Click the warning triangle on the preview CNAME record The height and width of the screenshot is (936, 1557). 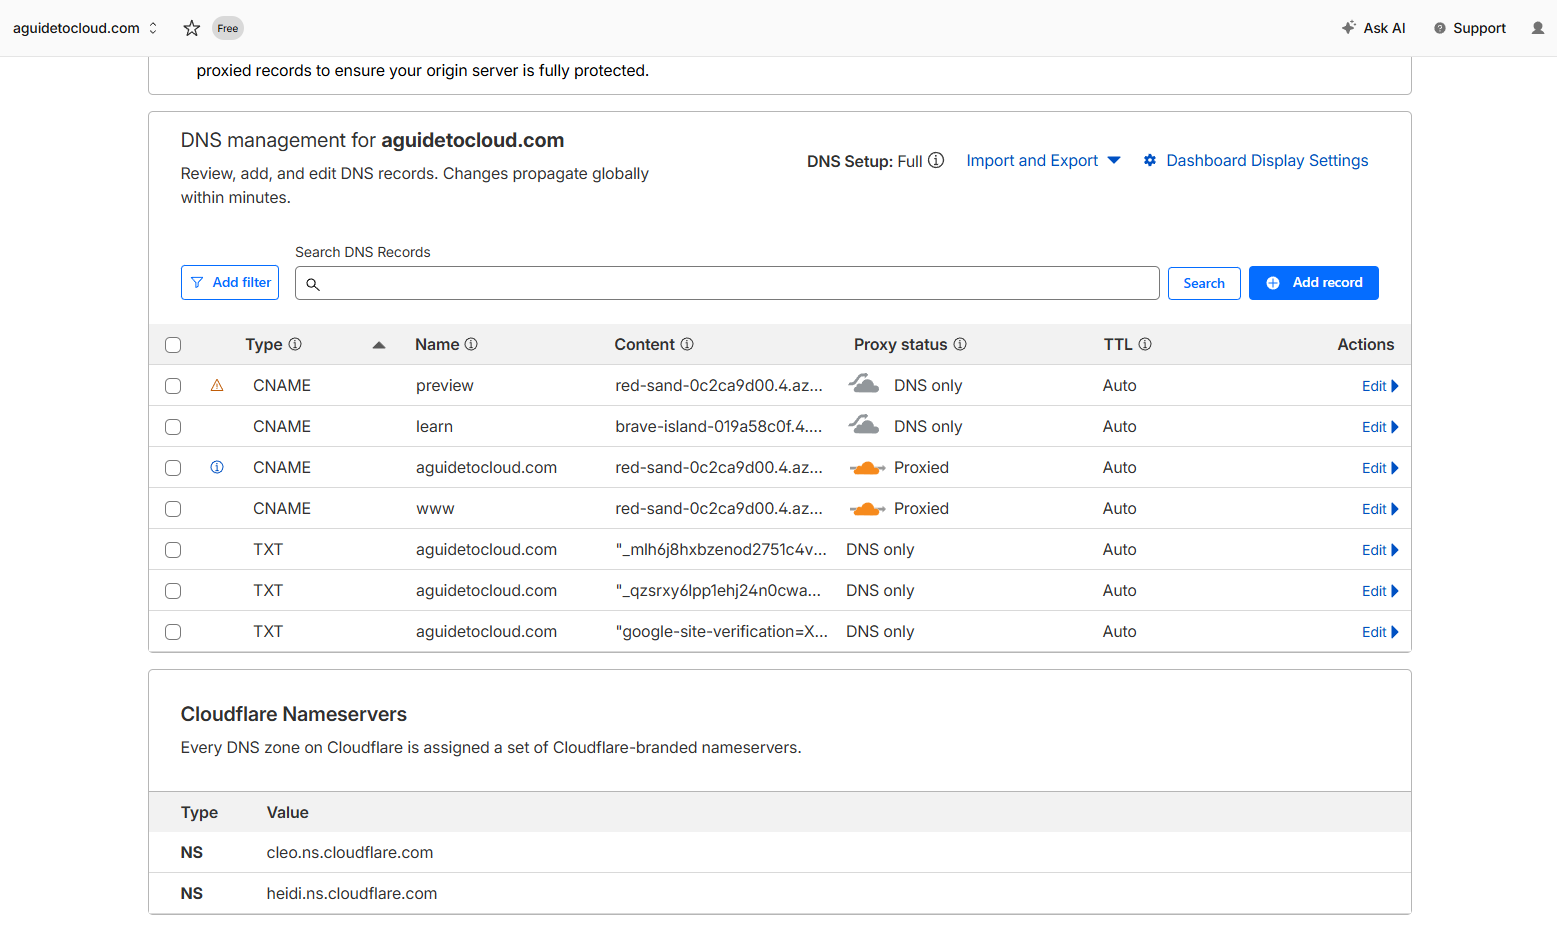(x=217, y=385)
